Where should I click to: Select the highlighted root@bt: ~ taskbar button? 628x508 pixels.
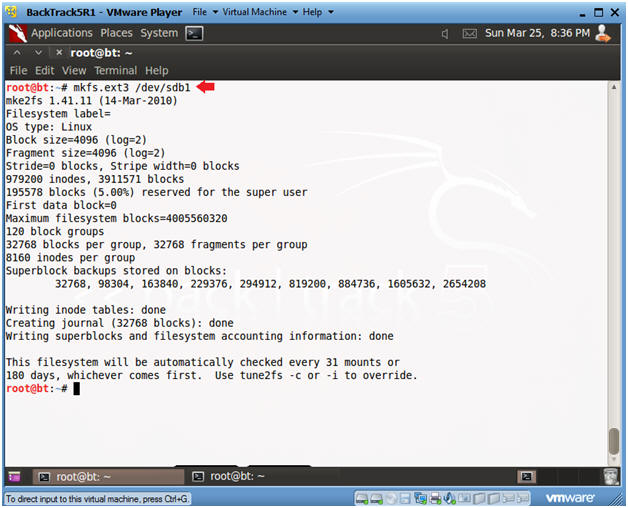[x=108, y=477]
